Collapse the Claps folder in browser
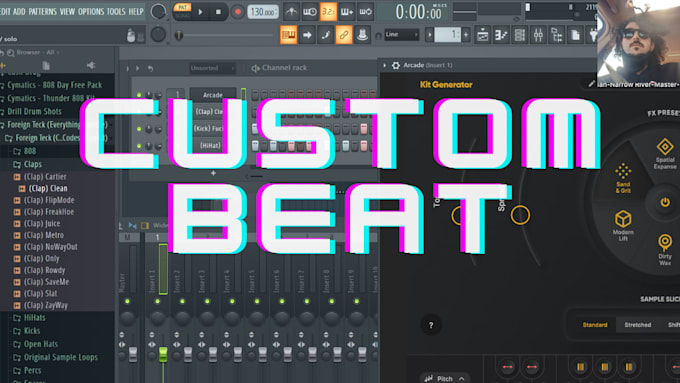The height and width of the screenshot is (383, 680). (x=33, y=164)
